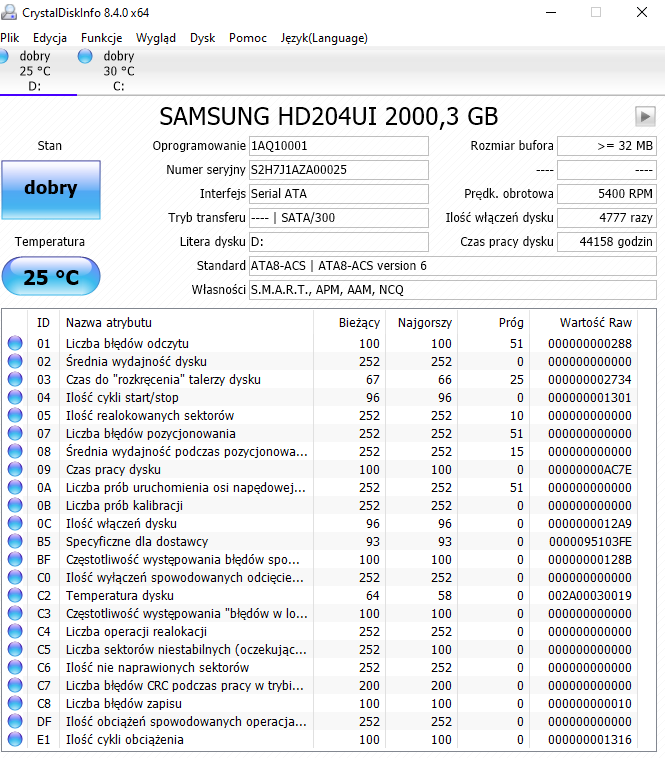Click the 25 °C temperature indicator
Viewport: 665px width, 758px height.
51,277
